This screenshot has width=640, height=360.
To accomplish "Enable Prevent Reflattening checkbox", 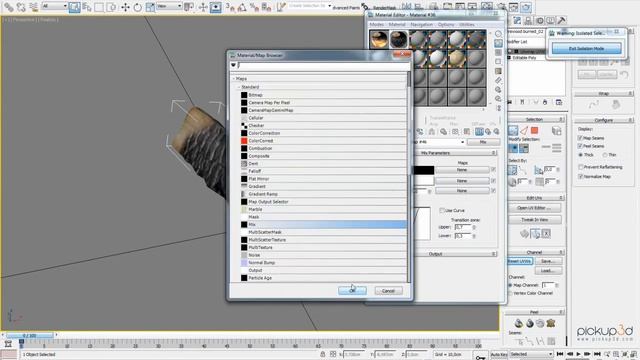I will point(580,167).
